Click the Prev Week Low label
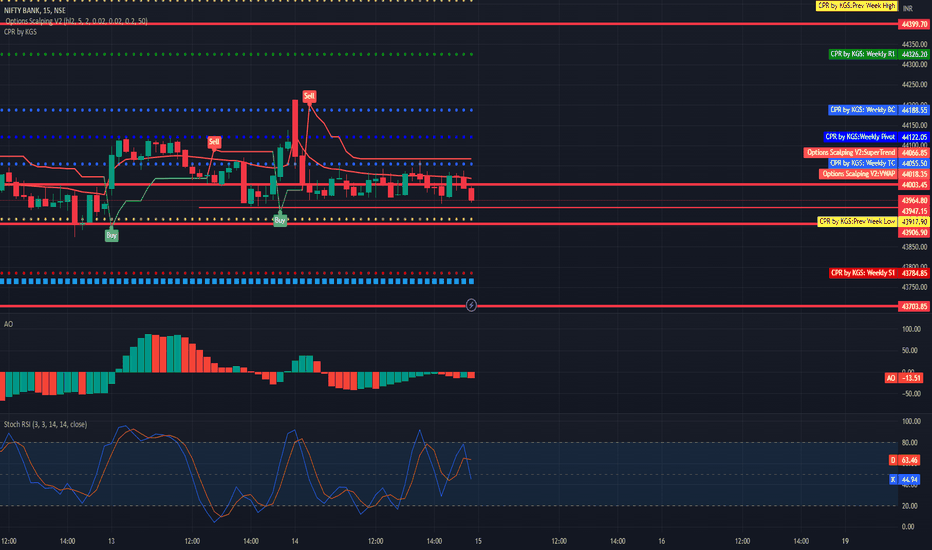The width and height of the screenshot is (932, 550). [x=857, y=221]
